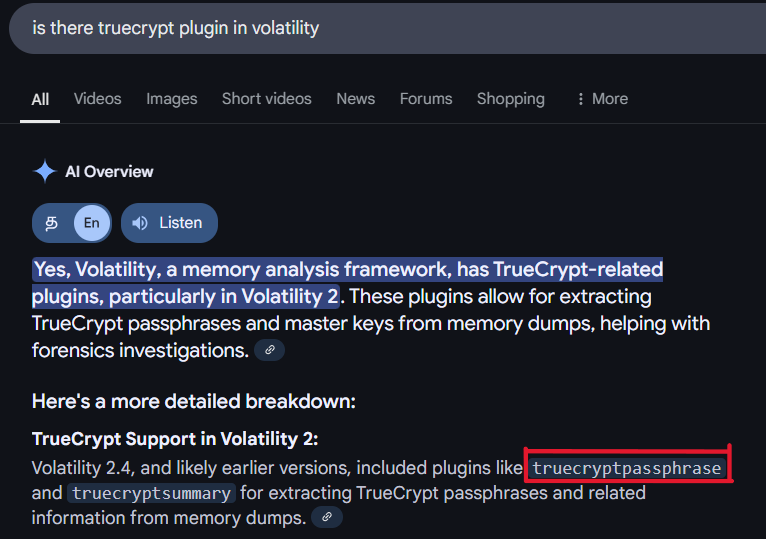Open the Short videos tab

pos(266,99)
